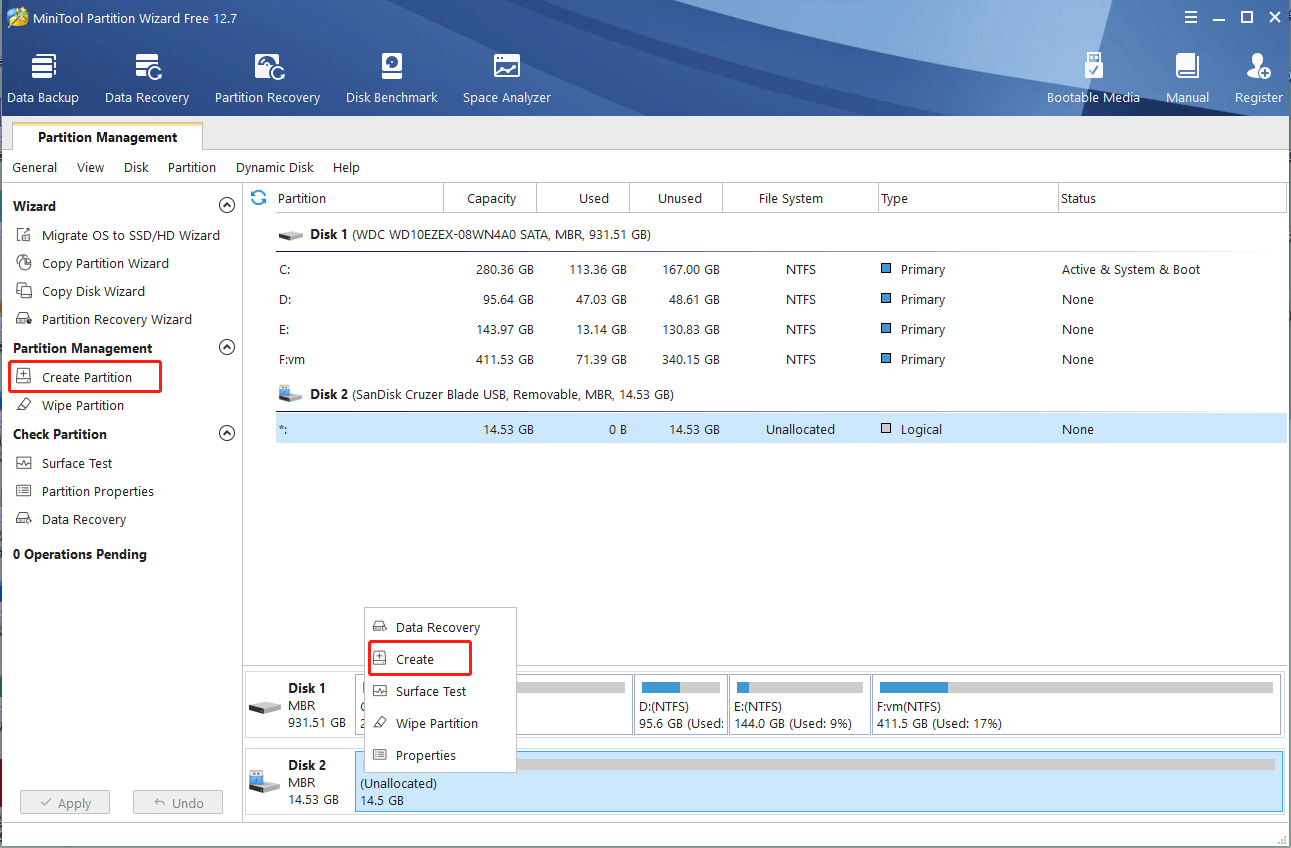Open the Data Backup tool
Image resolution: width=1291 pixels, height=848 pixels.
(43, 79)
